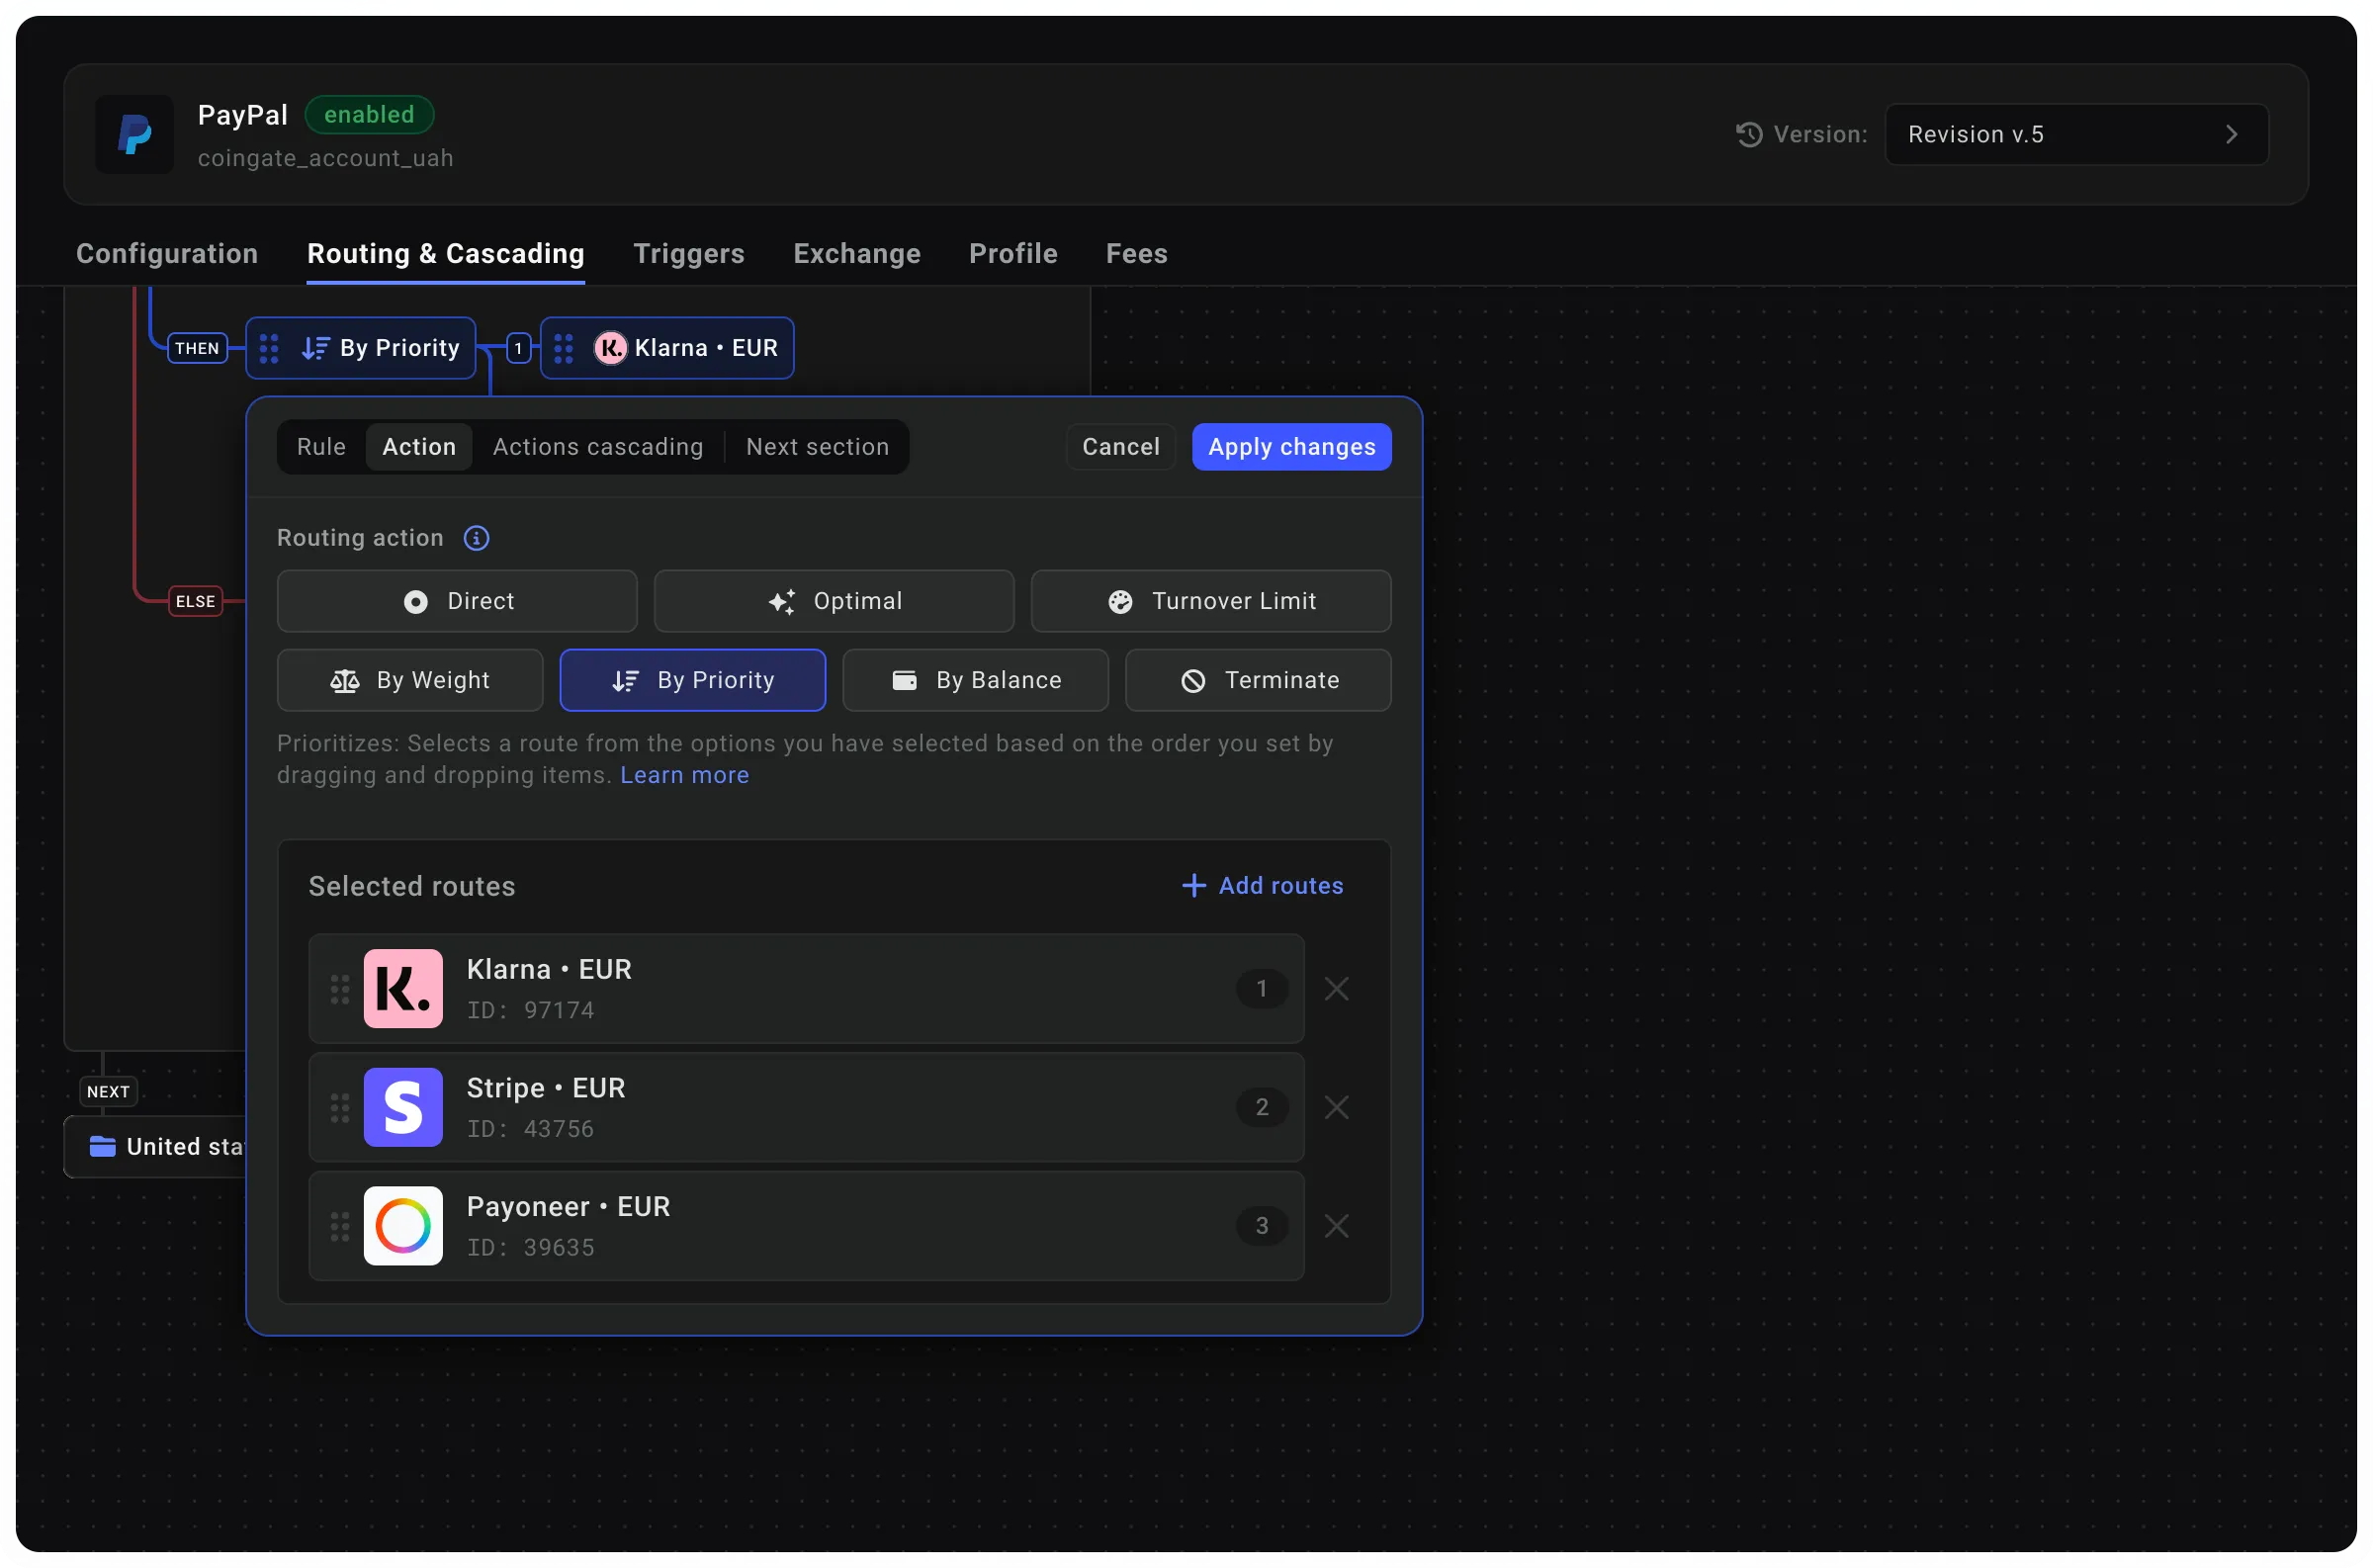2373x1568 pixels.
Task: Select Payoneer route ID 39635 text
Action: tap(531, 1249)
